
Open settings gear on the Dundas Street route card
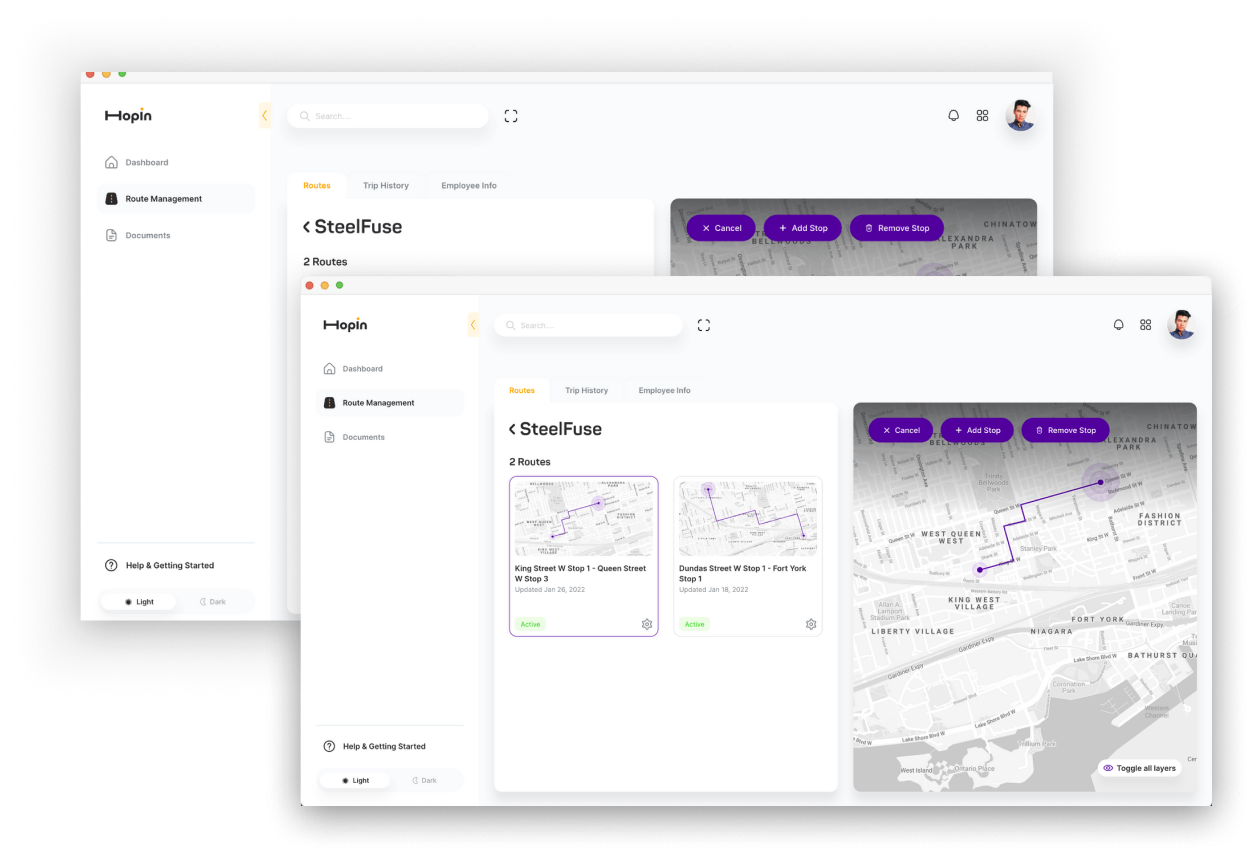811,624
